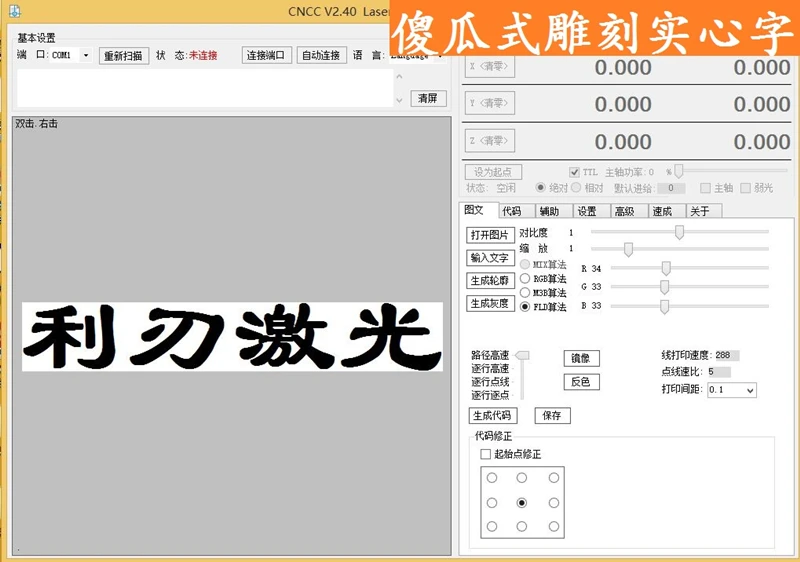Click the 自动连接 auto connect button
Image resolution: width=800 pixels, height=562 pixels.
click(321, 55)
